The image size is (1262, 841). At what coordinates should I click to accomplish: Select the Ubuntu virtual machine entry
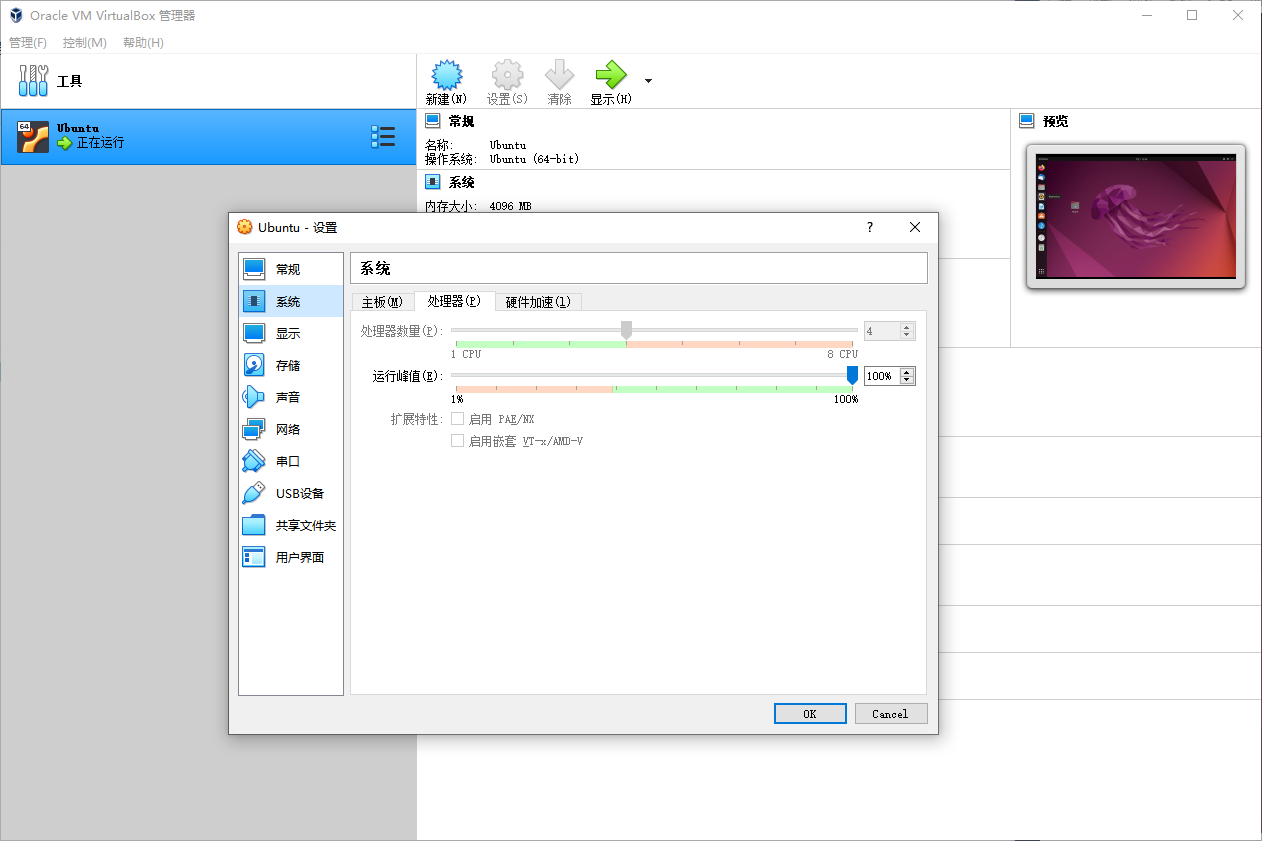click(x=208, y=137)
